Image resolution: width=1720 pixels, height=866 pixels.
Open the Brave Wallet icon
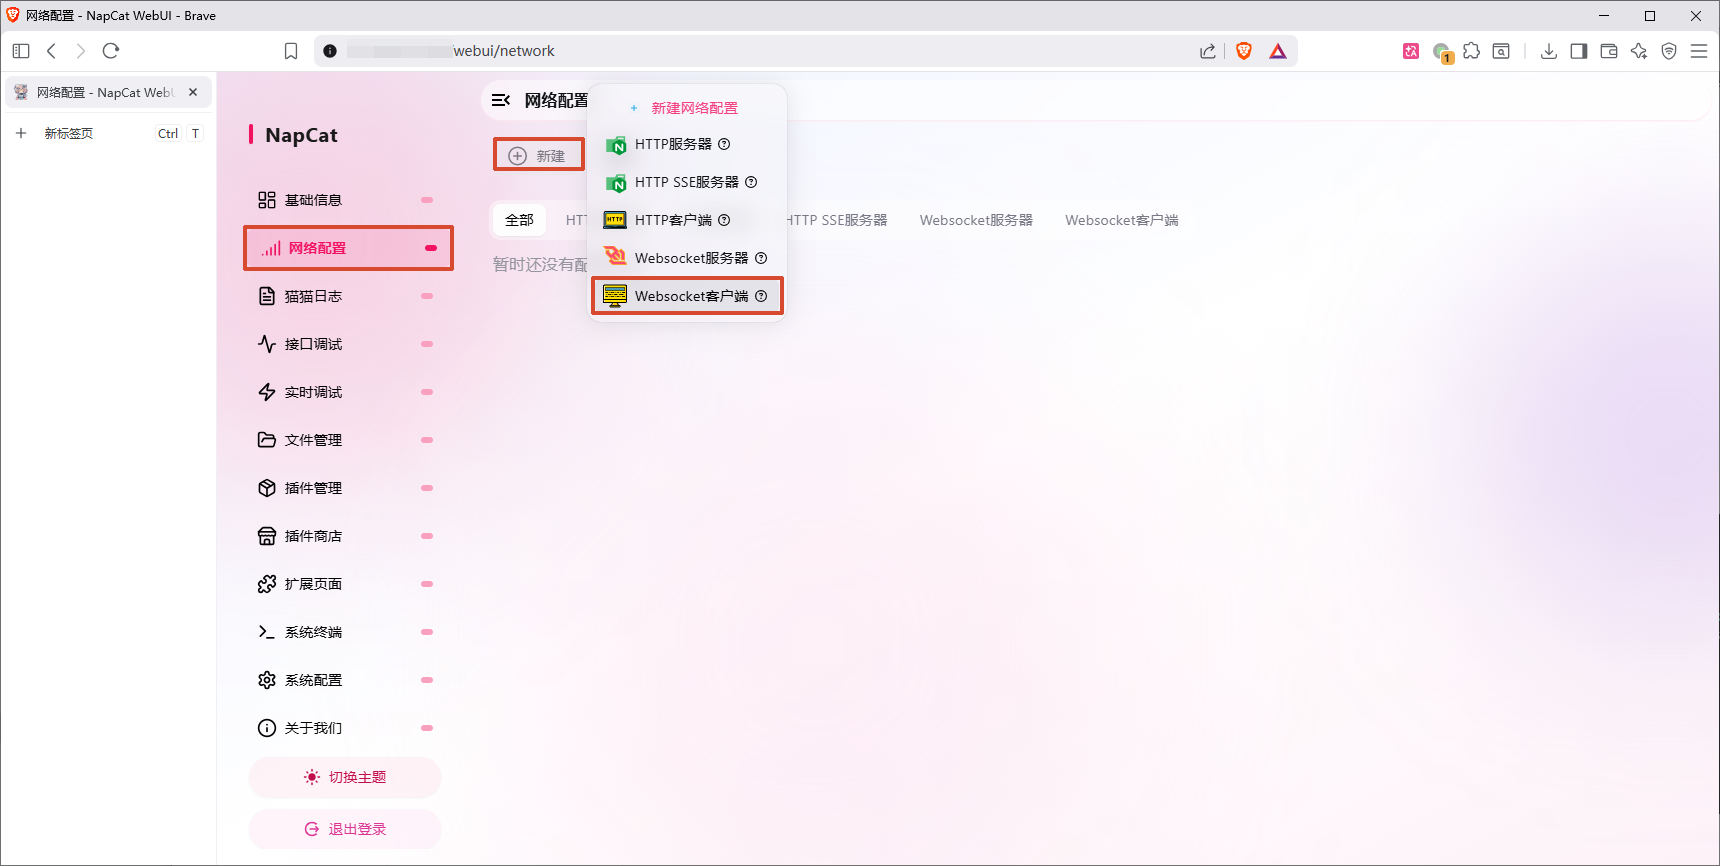1609,51
